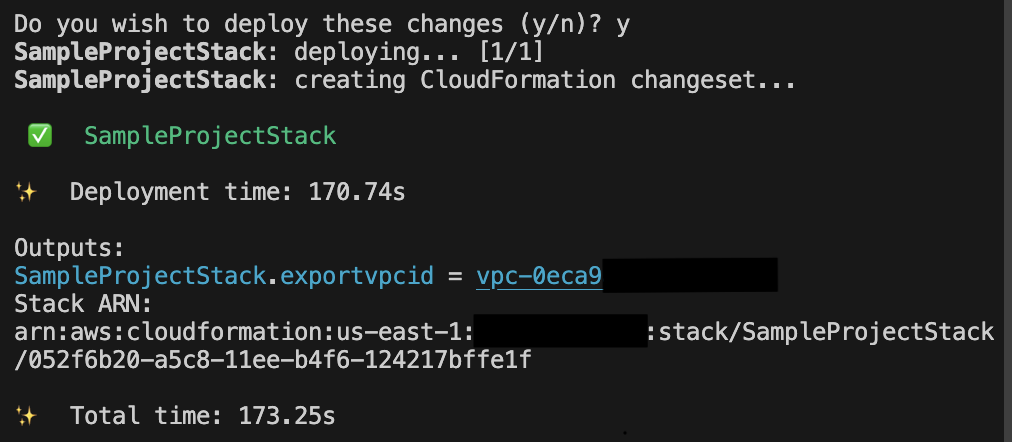The image size is (1012, 442).
Task: Open the vpc-0eca9 underlined link
Action: click(x=539, y=276)
